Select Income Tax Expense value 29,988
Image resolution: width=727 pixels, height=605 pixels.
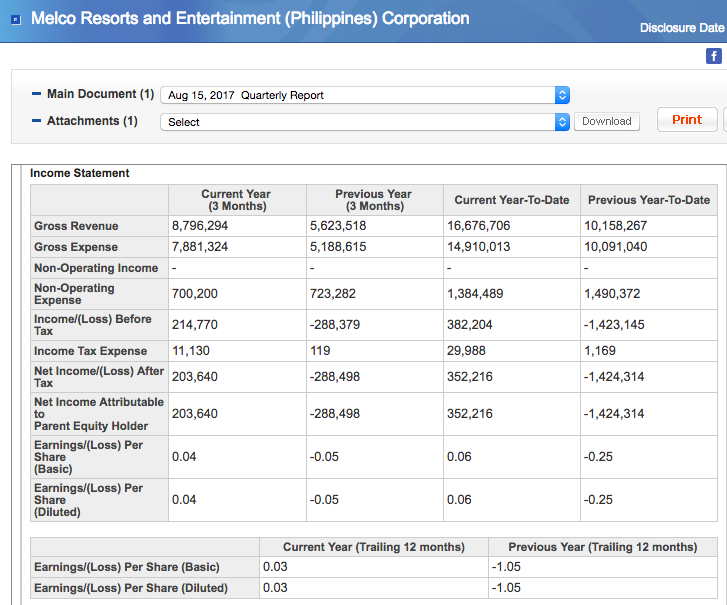click(x=466, y=350)
